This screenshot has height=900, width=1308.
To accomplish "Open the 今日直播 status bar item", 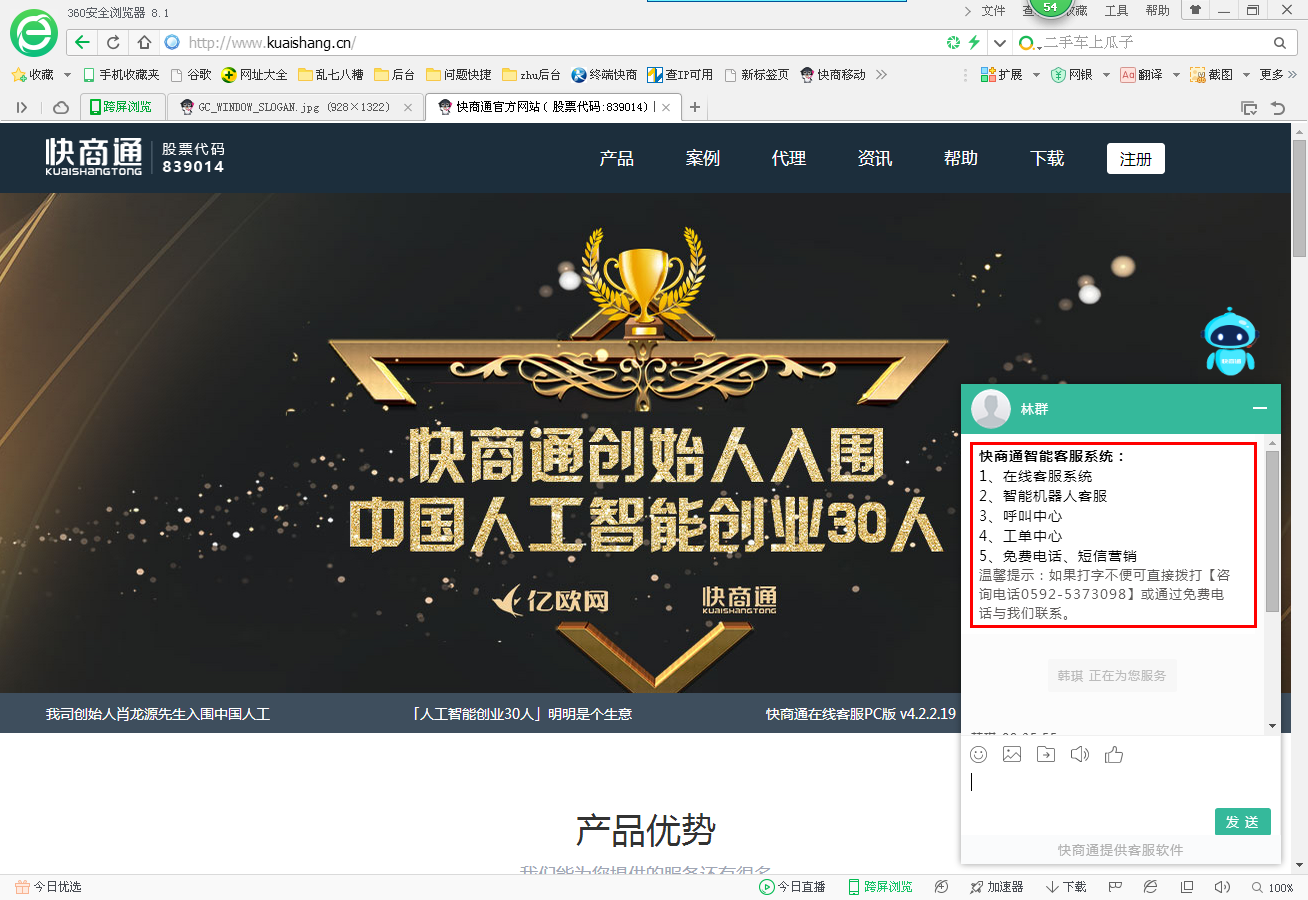I will point(792,887).
